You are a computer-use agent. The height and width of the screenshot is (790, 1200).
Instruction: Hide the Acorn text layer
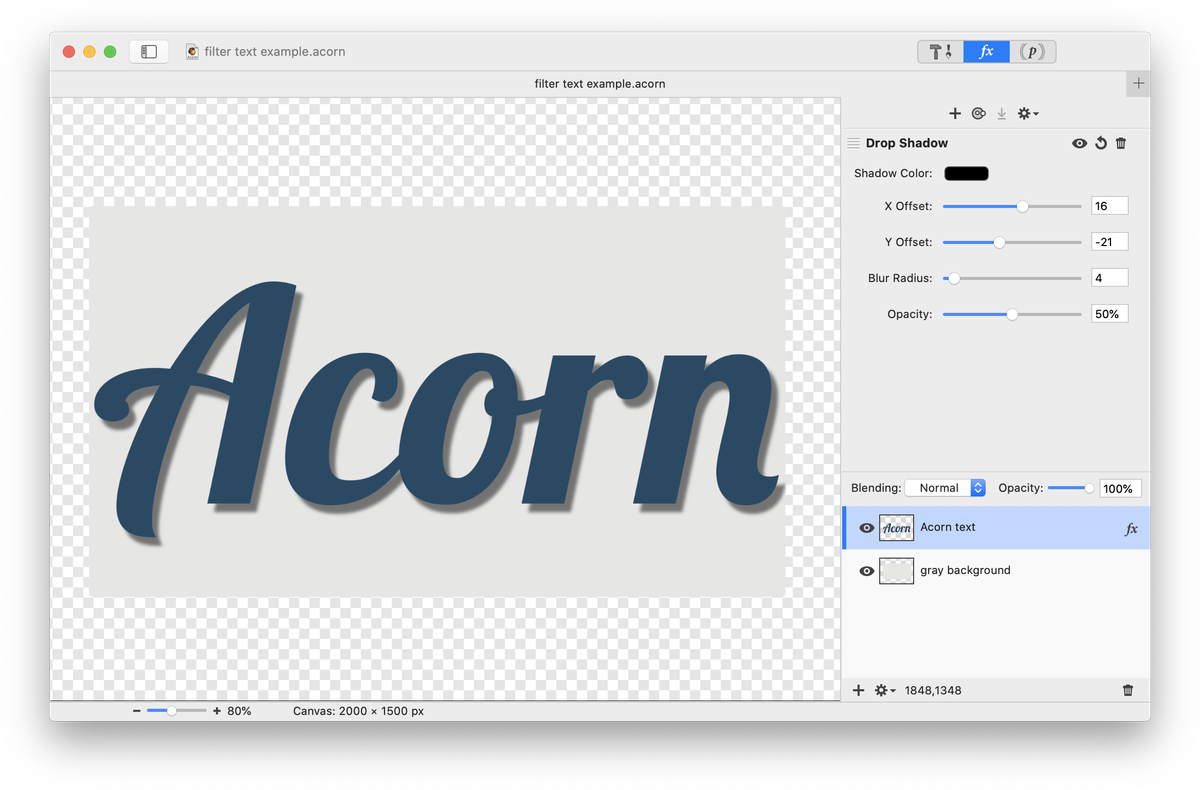pos(867,528)
